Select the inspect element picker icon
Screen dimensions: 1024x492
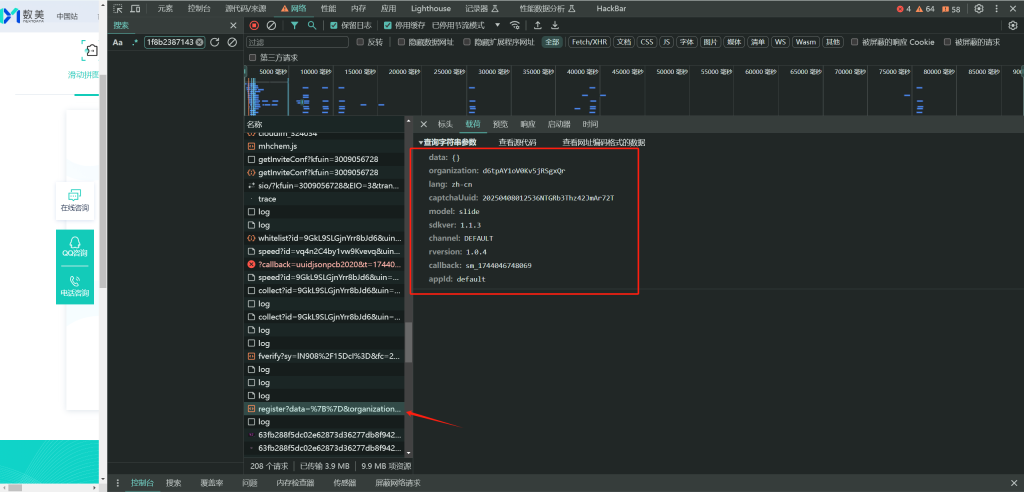pyautogui.click(x=118, y=8)
